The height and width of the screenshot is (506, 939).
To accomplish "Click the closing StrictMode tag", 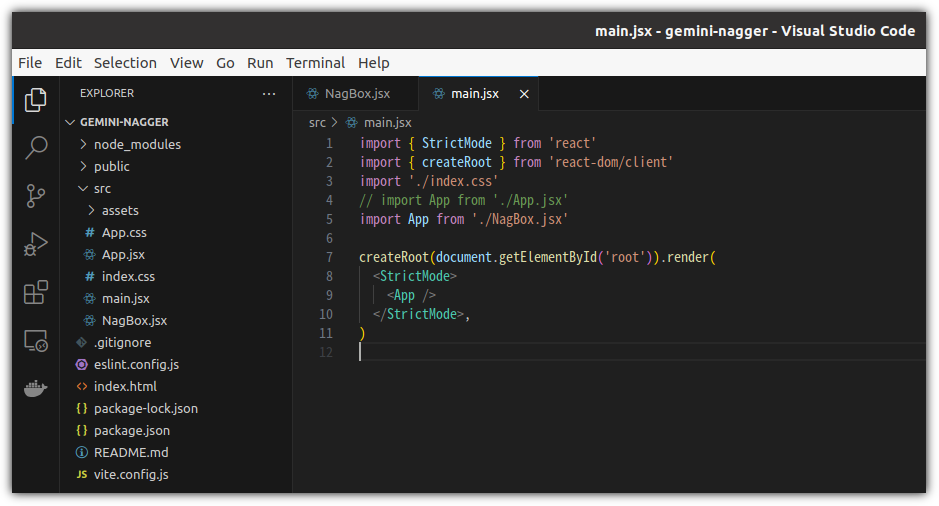I will click(419, 314).
